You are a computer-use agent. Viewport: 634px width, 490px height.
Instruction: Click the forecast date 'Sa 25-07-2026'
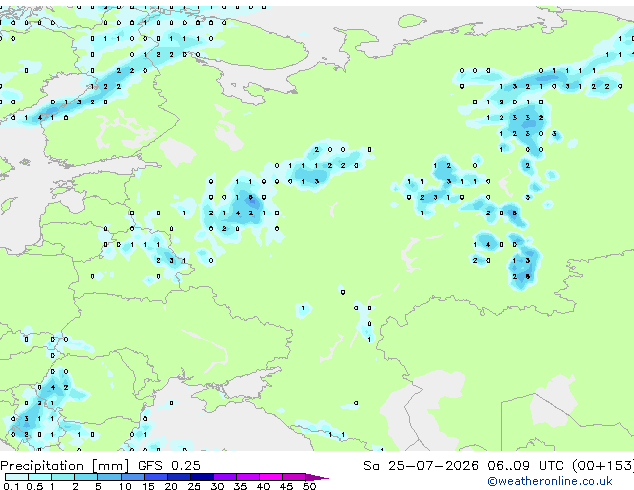pos(421,466)
